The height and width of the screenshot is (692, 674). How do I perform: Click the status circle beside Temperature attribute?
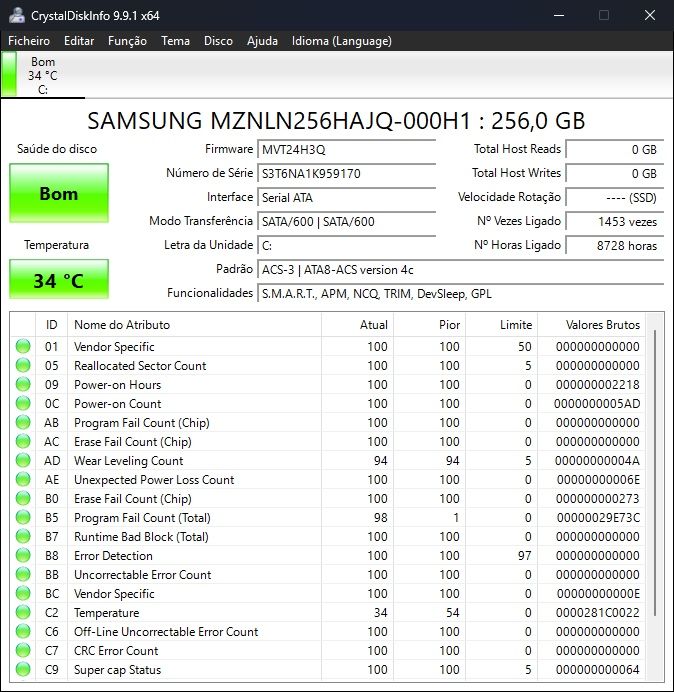point(23,612)
